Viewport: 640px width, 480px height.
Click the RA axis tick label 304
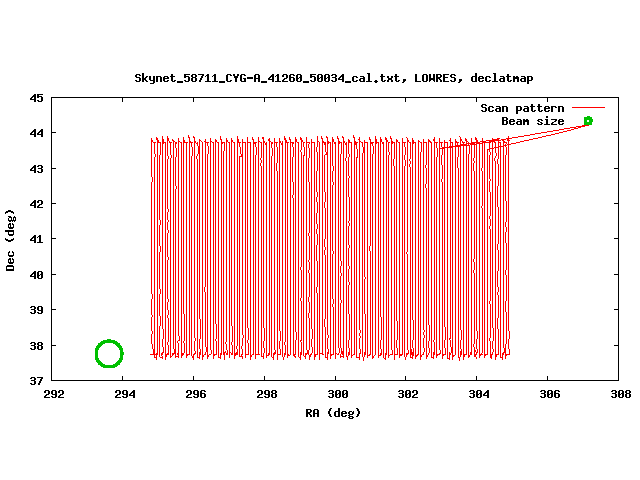point(479,394)
